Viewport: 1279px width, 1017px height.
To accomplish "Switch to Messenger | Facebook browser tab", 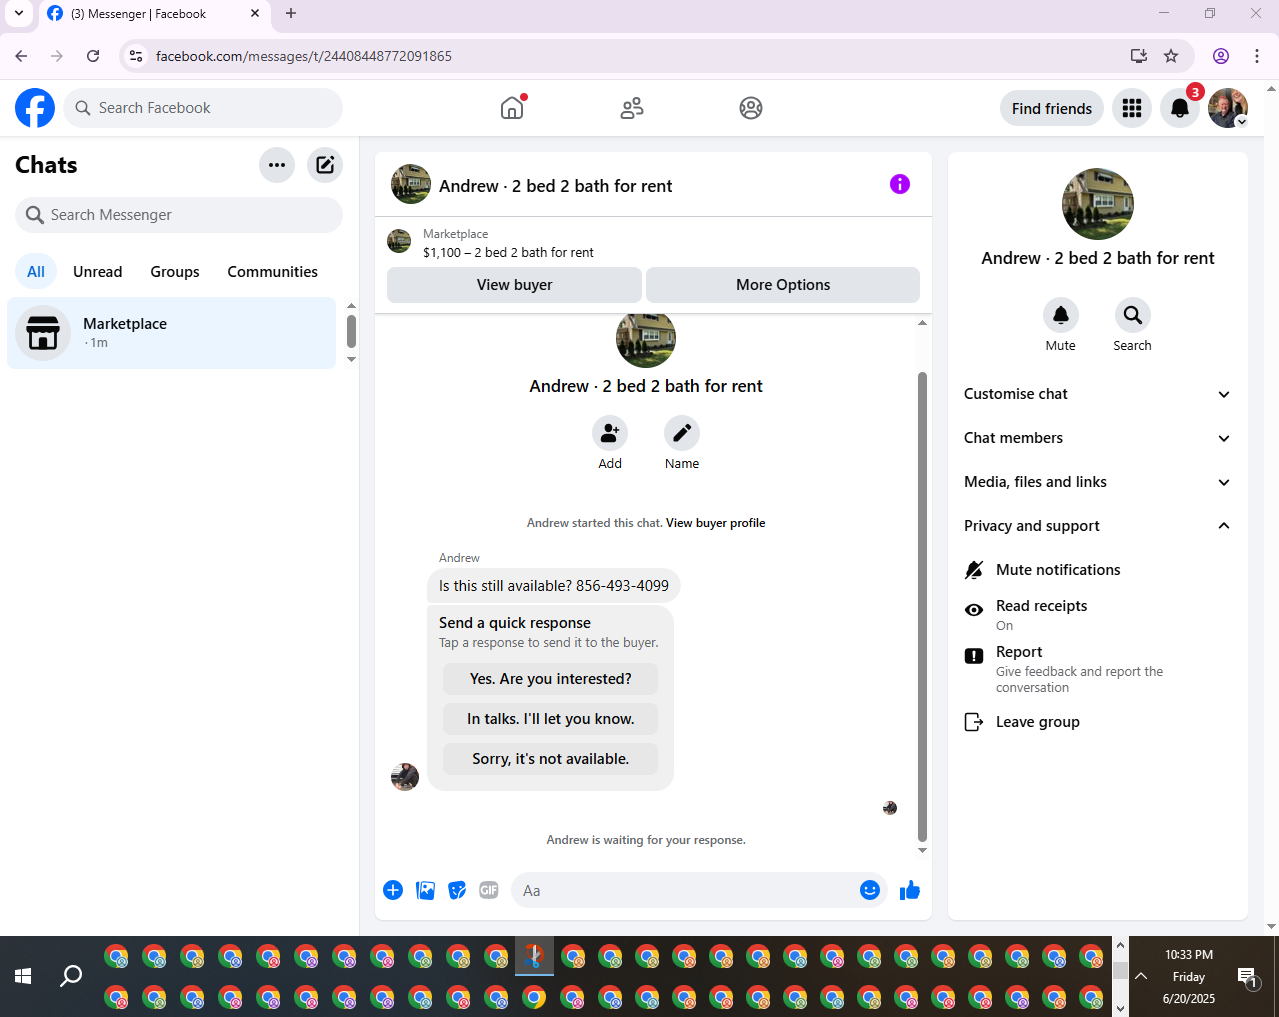I will (x=153, y=14).
